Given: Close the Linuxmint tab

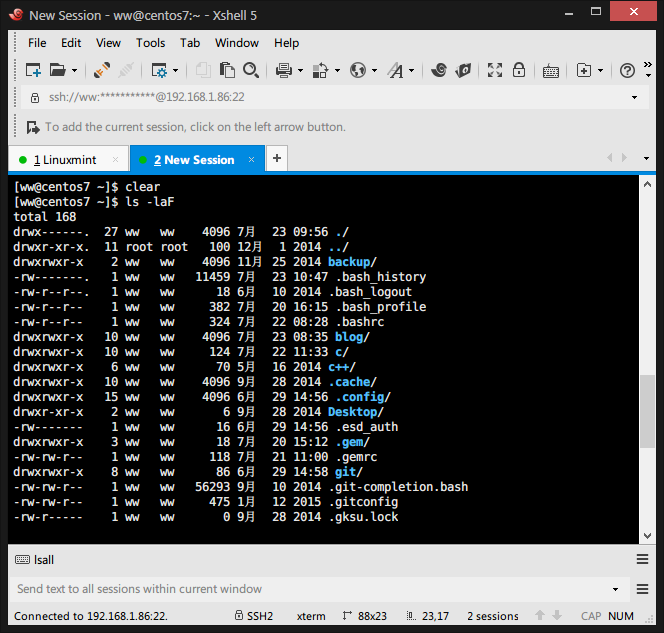Looking at the screenshot, I should [115, 160].
